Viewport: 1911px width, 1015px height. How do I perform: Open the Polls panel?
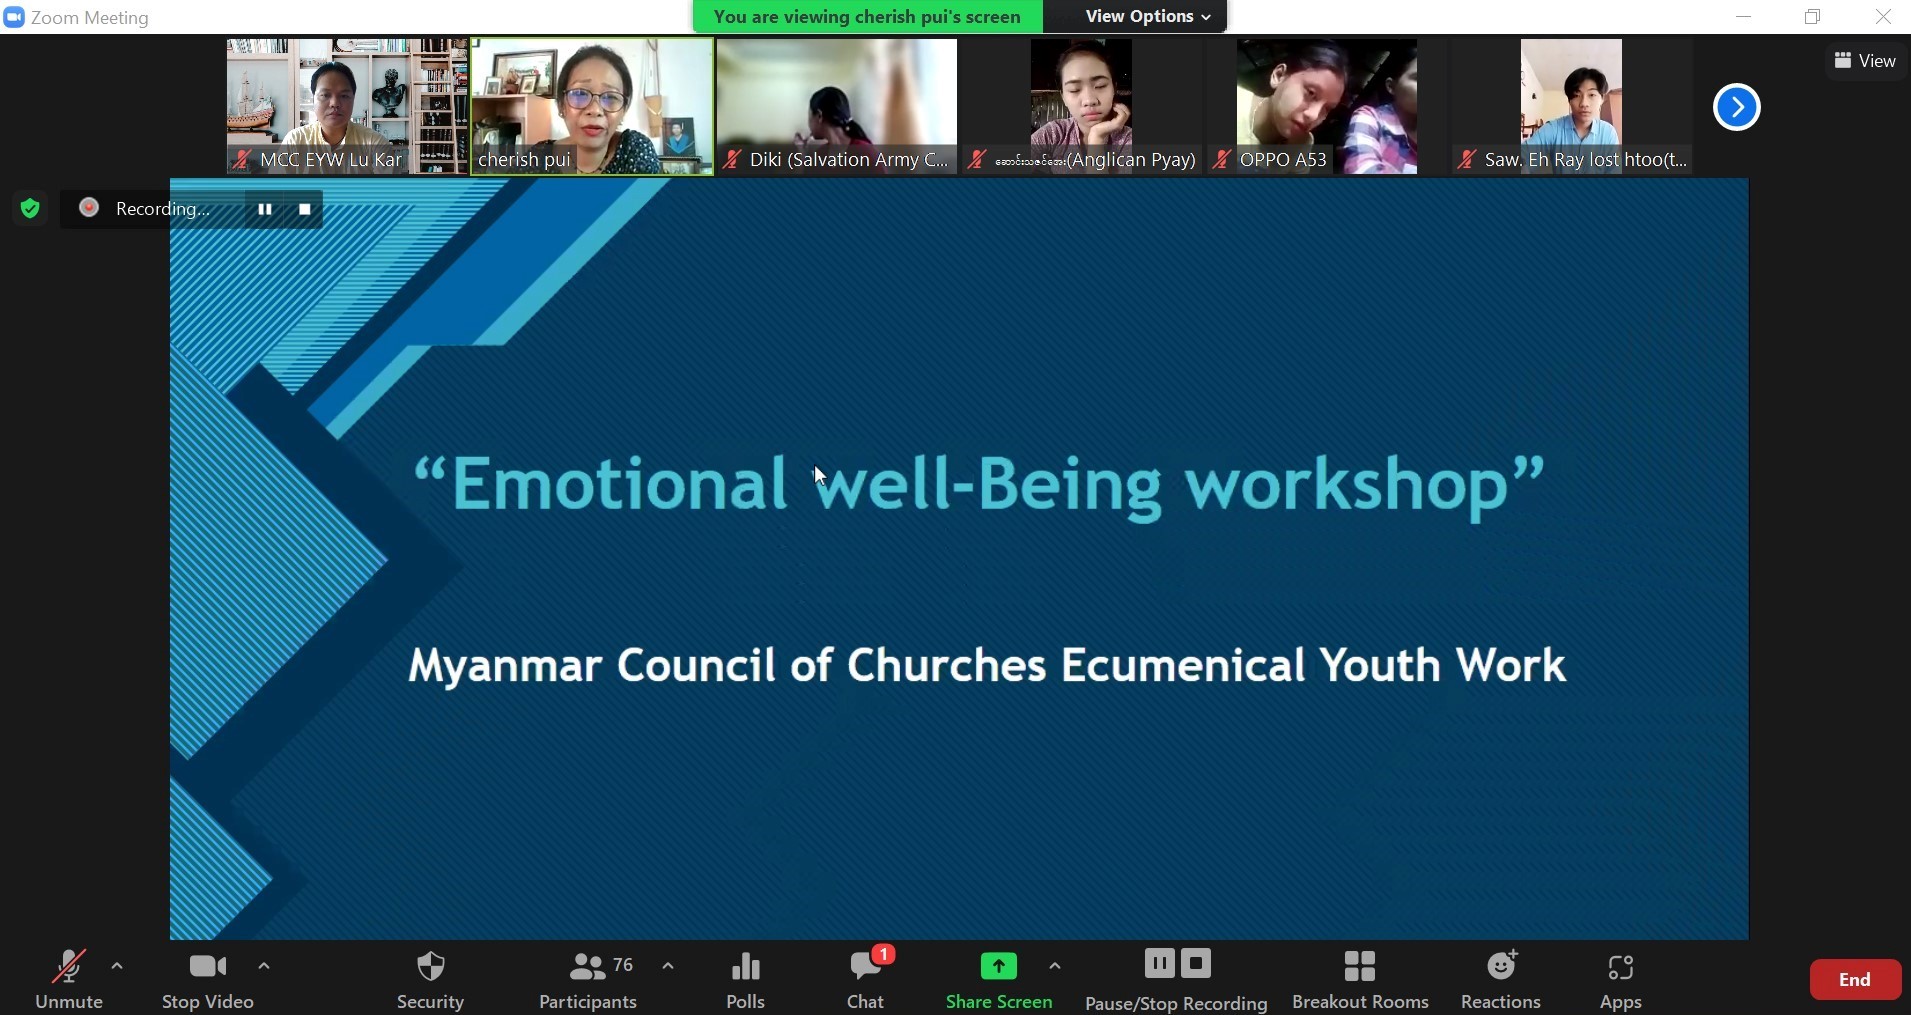745,979
